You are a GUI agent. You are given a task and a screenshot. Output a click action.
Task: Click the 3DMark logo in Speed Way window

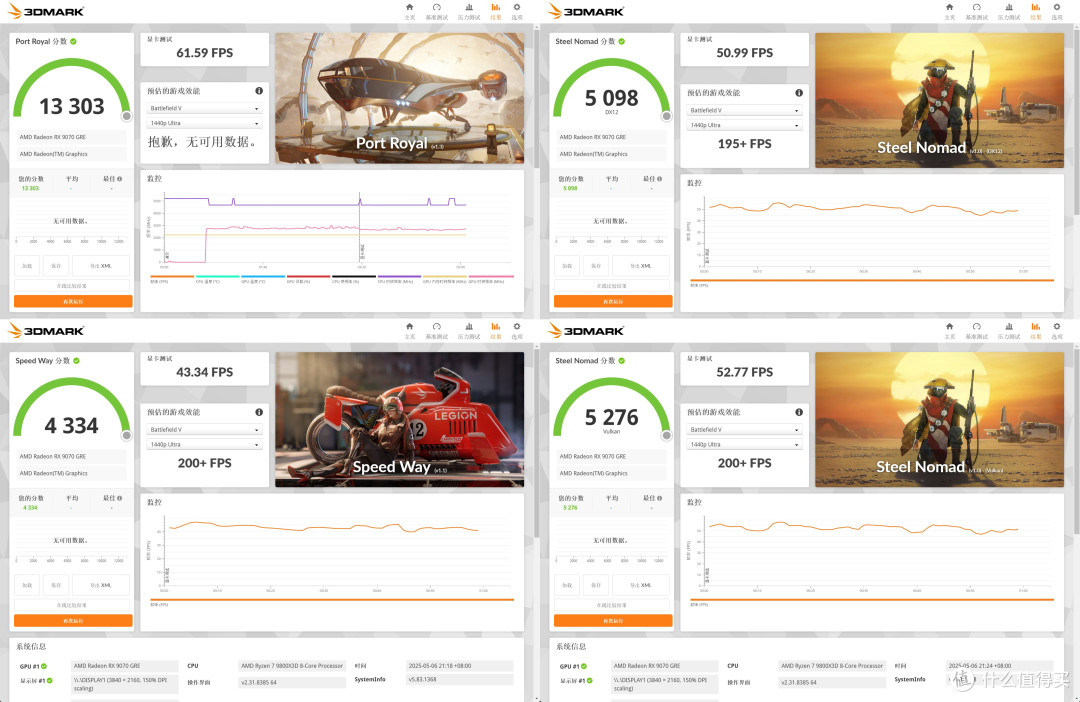pyautogui.click(x=46, y=331)
